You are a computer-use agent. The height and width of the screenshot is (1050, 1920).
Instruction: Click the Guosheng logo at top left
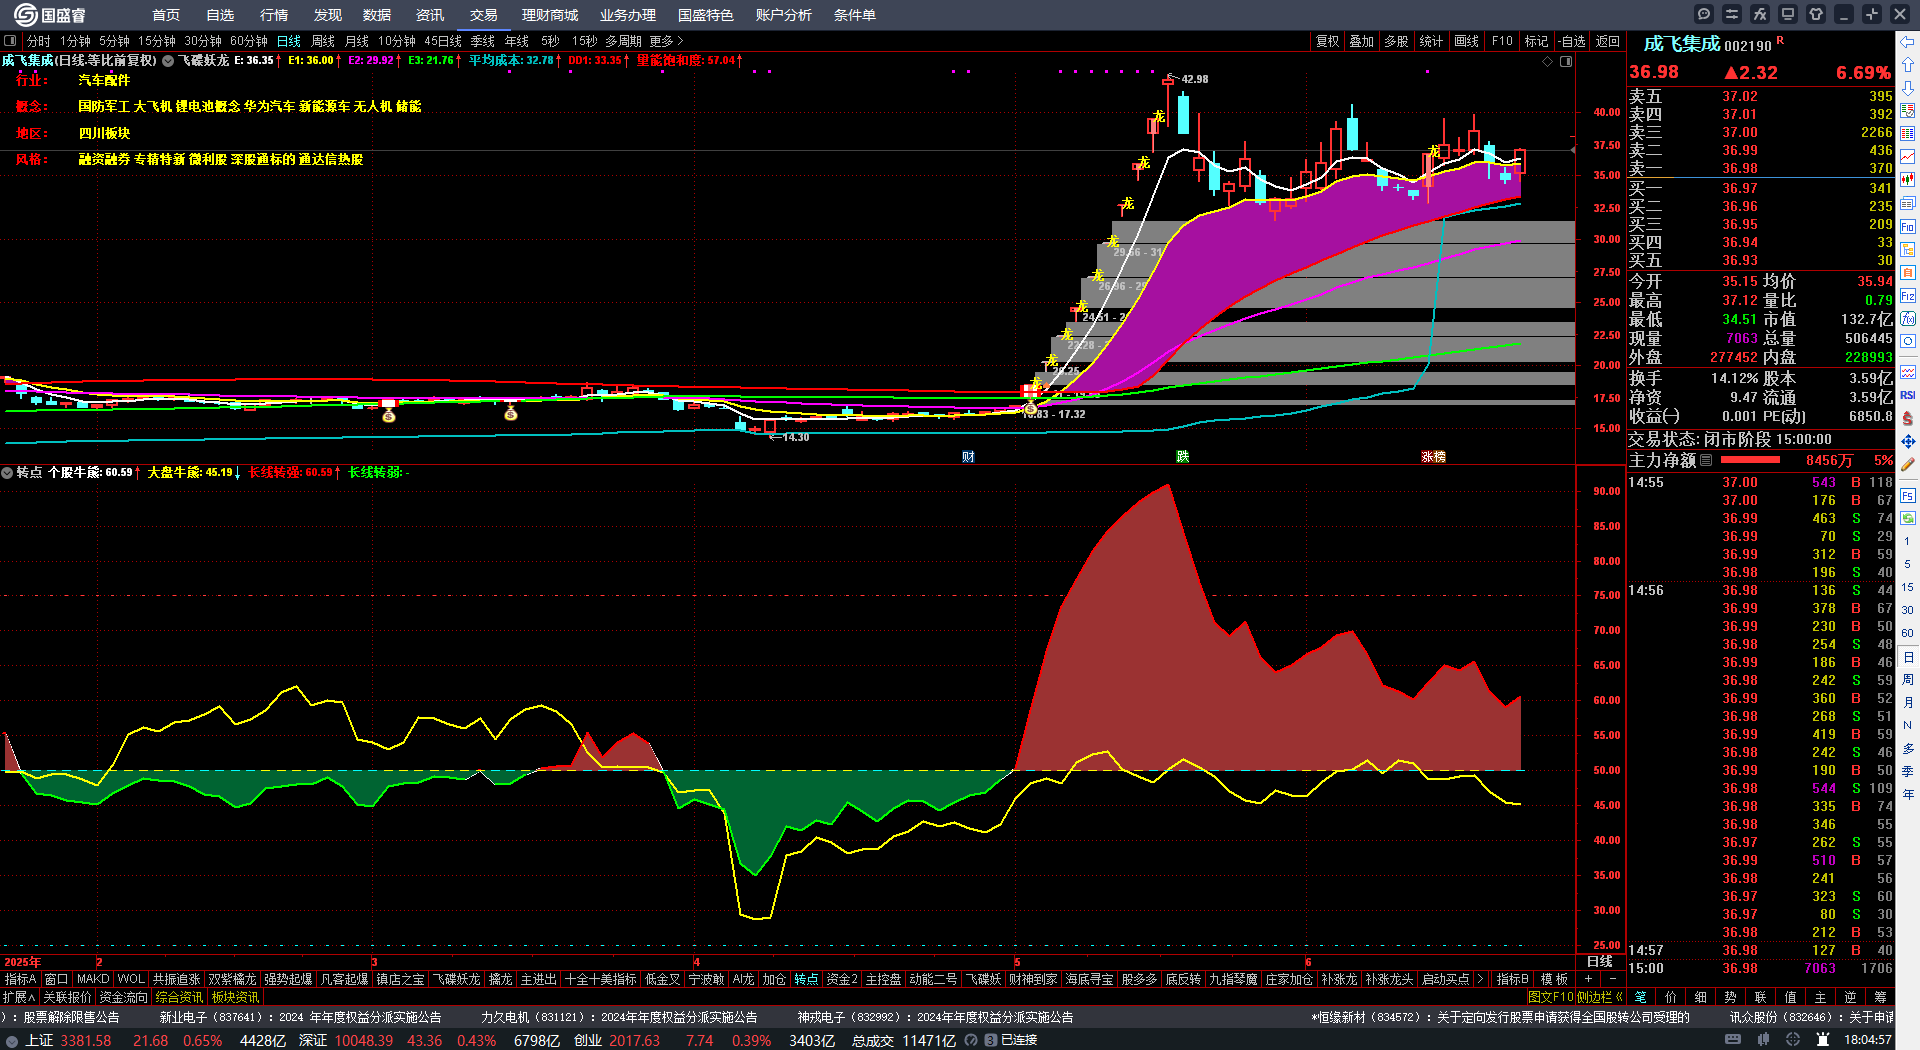[x=50, y=15]
